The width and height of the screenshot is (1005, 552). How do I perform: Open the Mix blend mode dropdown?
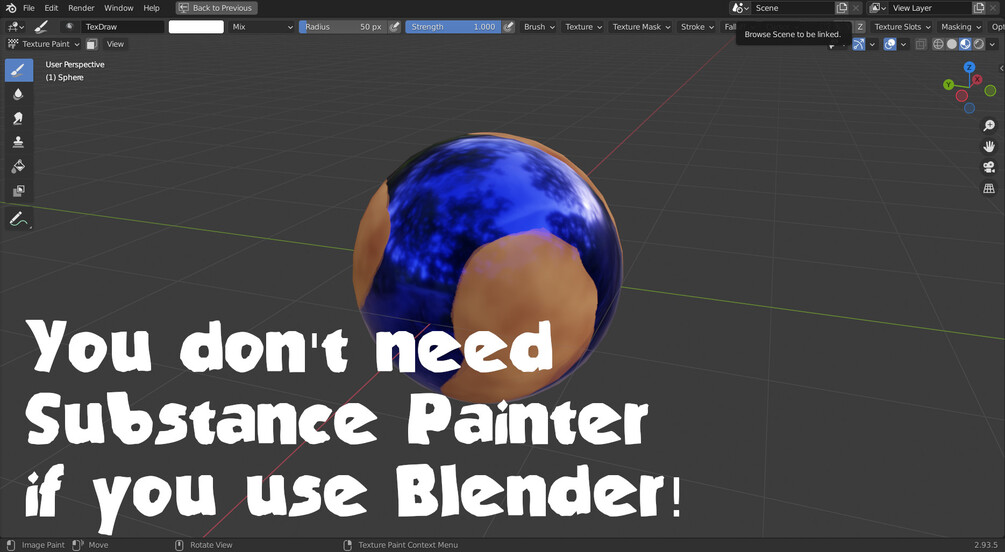point(263,27)
